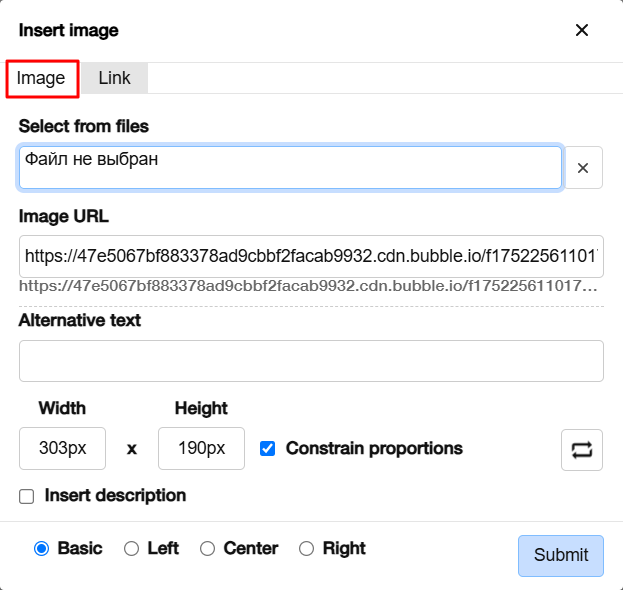Click the 'Select from files' label
Screen dimensions: 623x590
(83, 126)
